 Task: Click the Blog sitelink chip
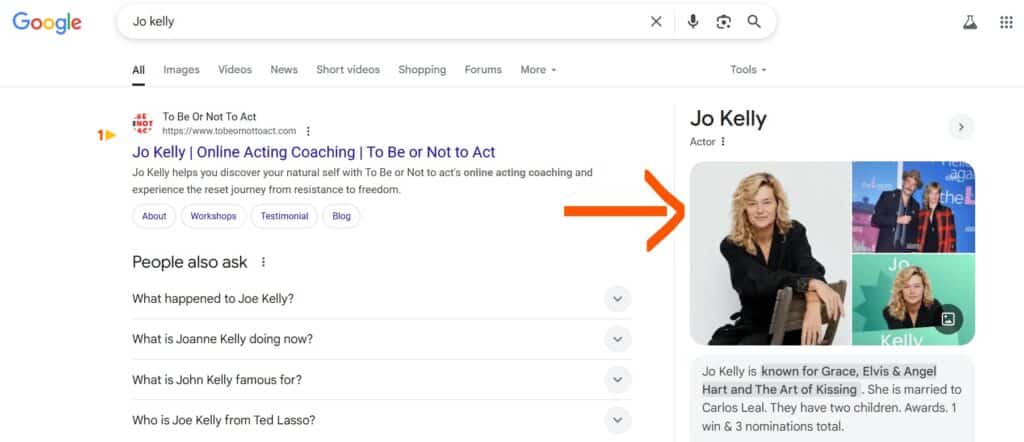click(342, 216)
